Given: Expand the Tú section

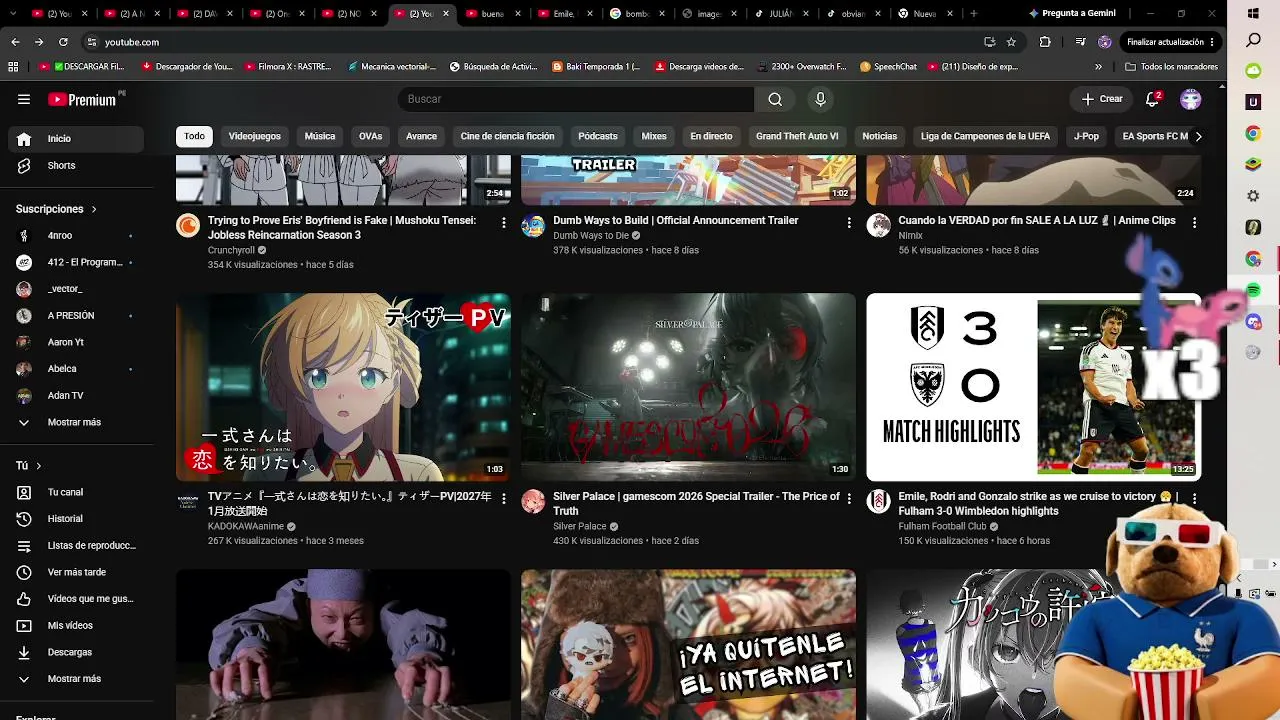Looking at the screenshot, I should [x=29, y=466].
